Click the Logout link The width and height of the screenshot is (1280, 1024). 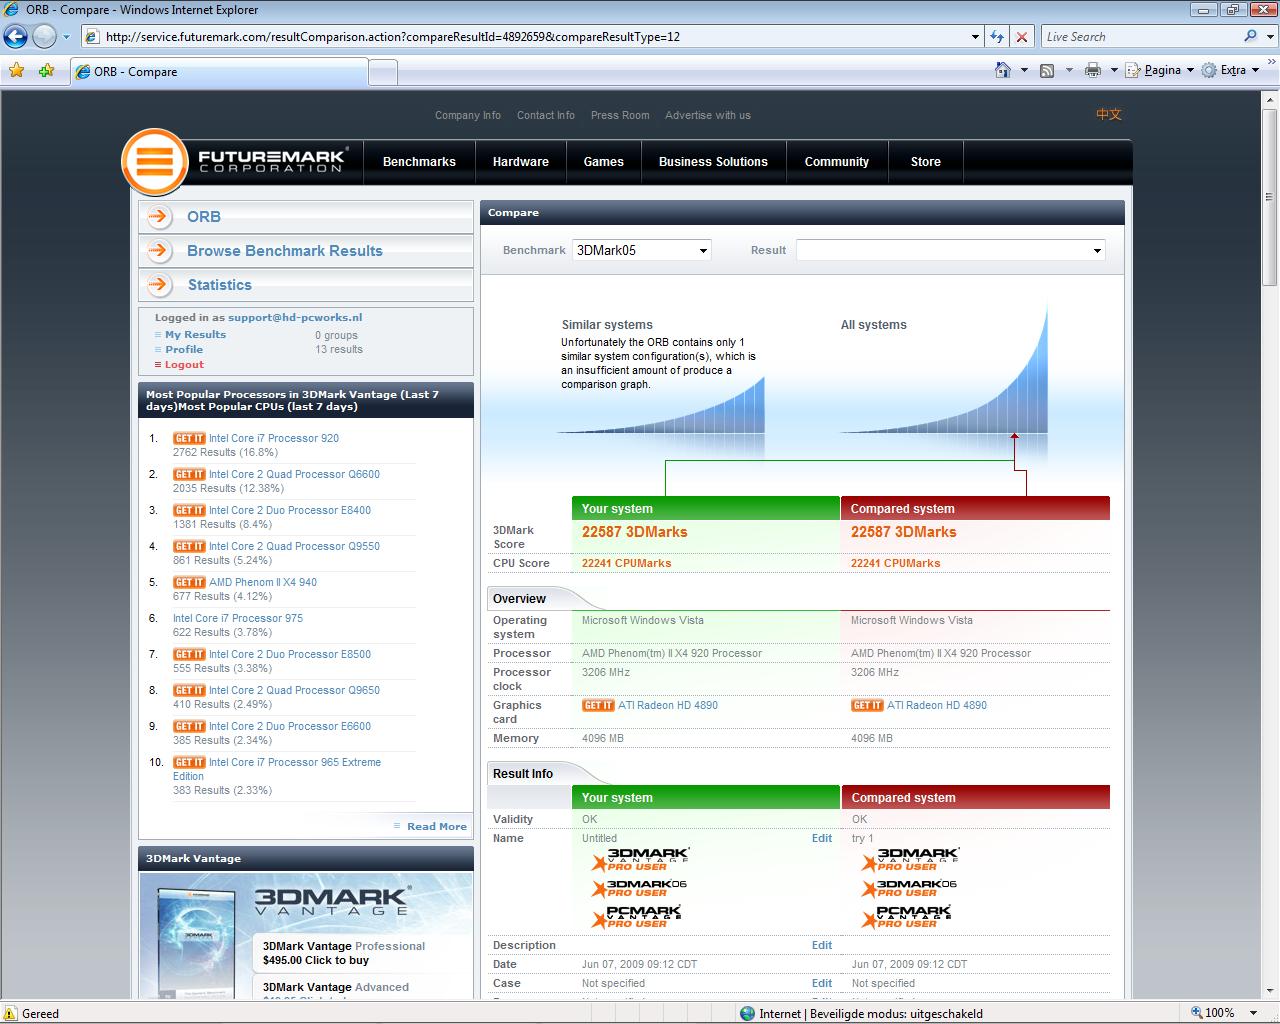[184, 364]
